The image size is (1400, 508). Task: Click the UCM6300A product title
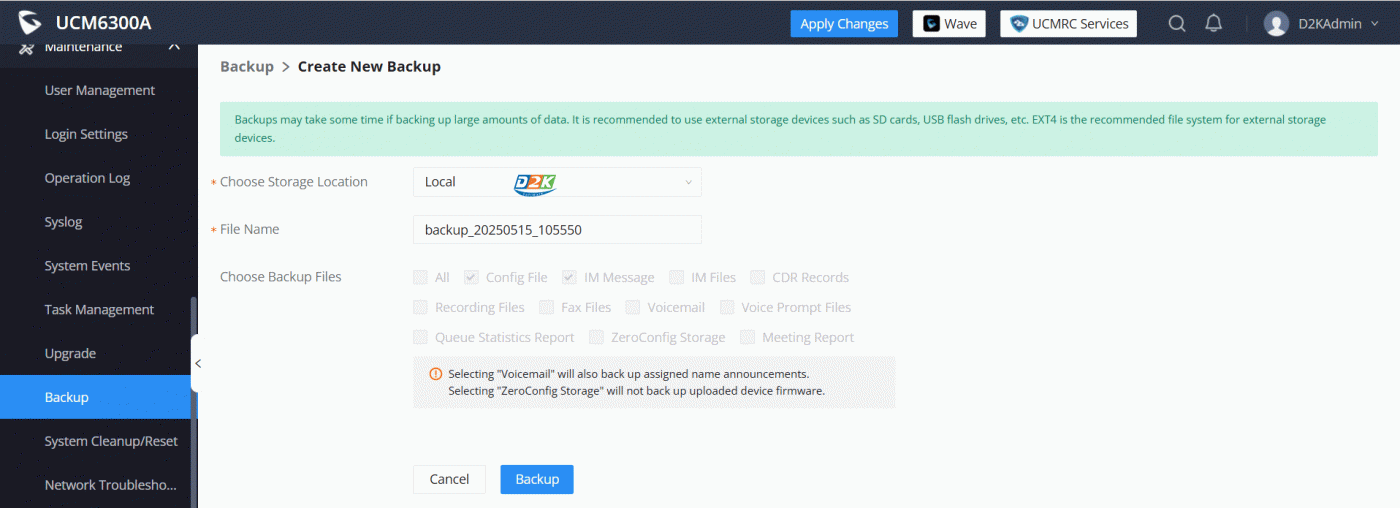pos(104,23)
